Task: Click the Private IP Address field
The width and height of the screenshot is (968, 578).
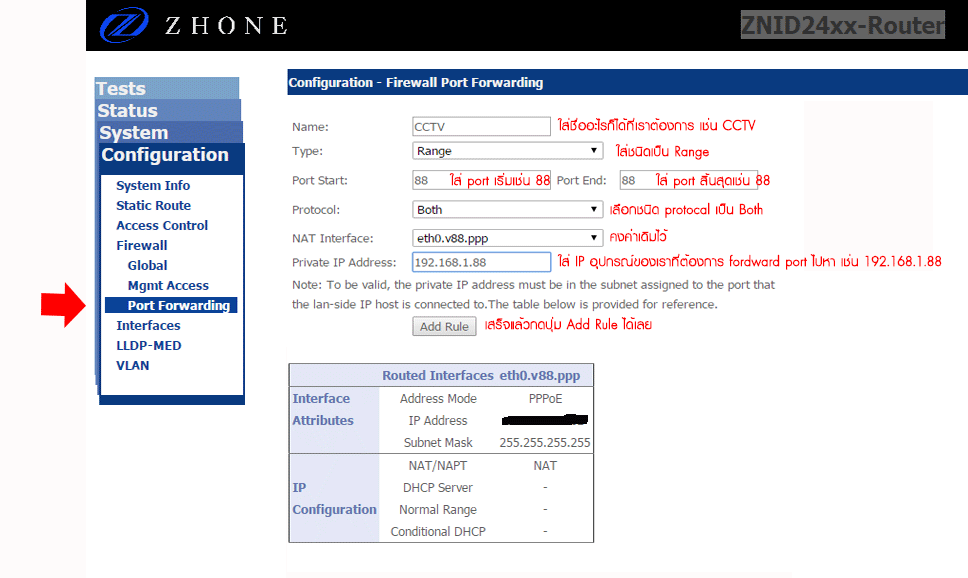Action: (481, 262)
